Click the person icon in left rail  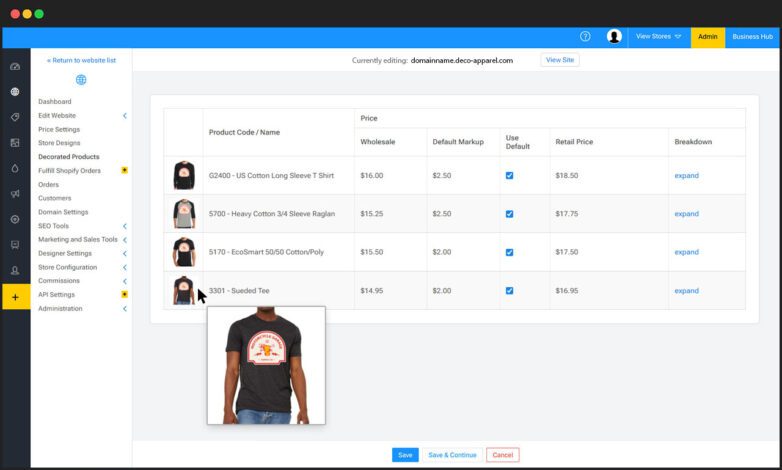pyautogui.click(x=15, y=270)
